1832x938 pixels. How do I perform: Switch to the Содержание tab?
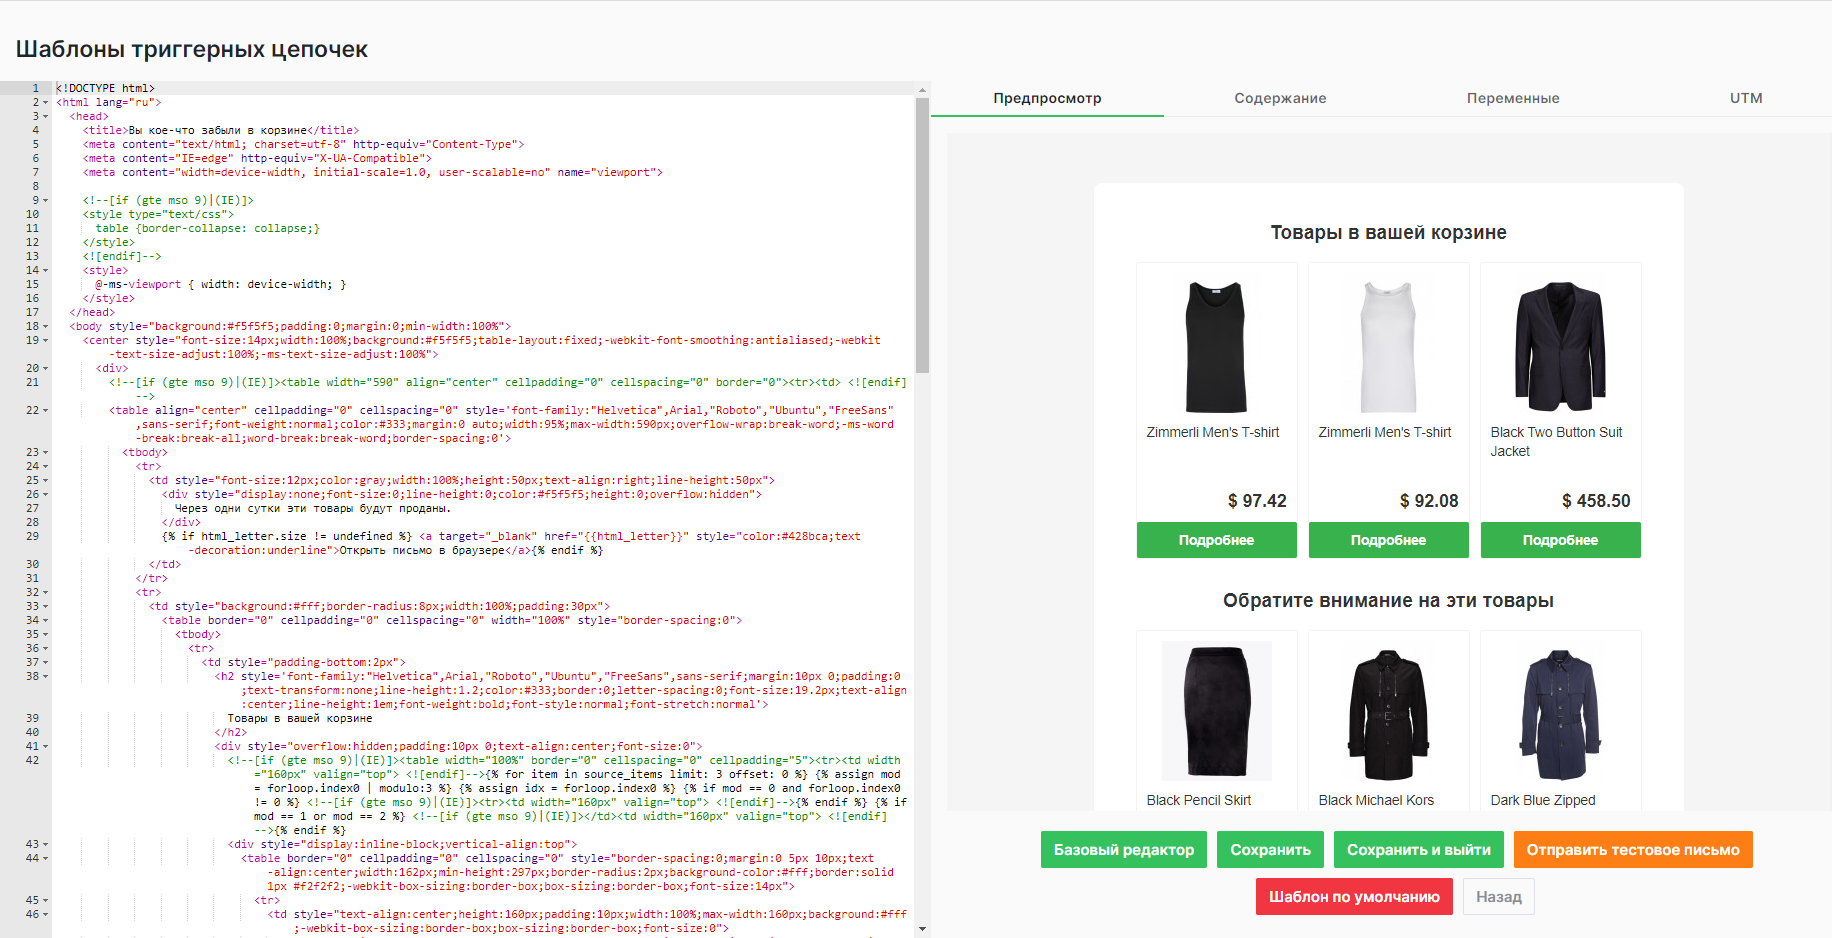click(1280, 98)
